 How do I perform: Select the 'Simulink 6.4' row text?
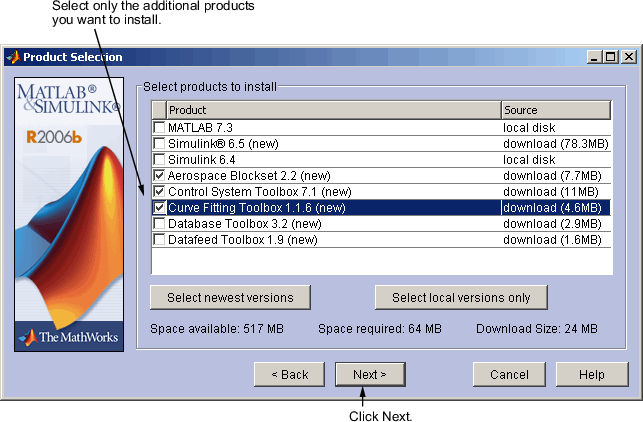(x=202, y=160)
